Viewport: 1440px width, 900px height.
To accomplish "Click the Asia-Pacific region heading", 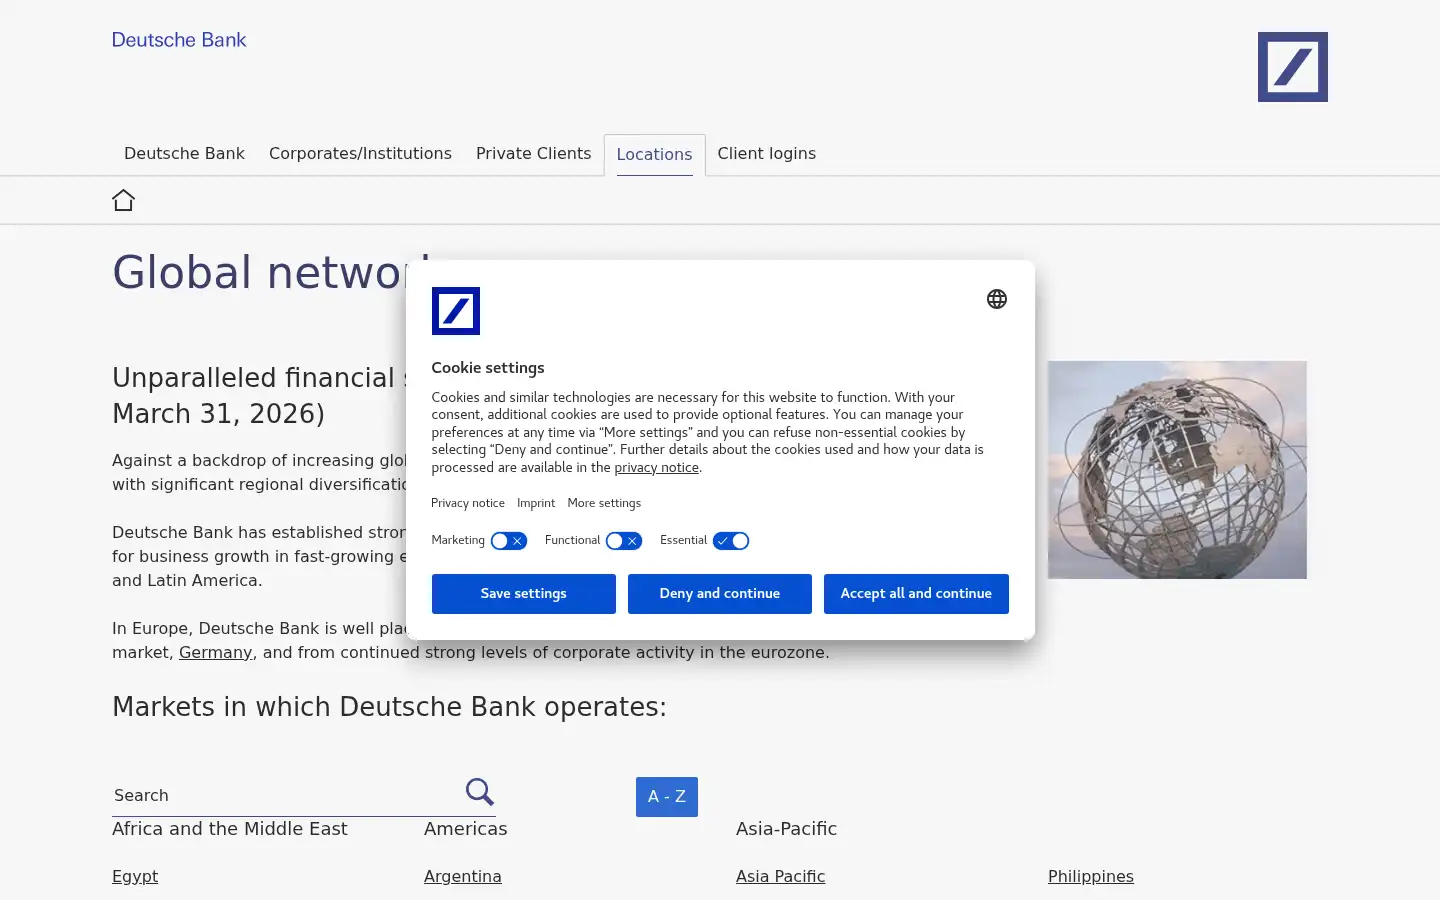I will [x=786, y=828].
